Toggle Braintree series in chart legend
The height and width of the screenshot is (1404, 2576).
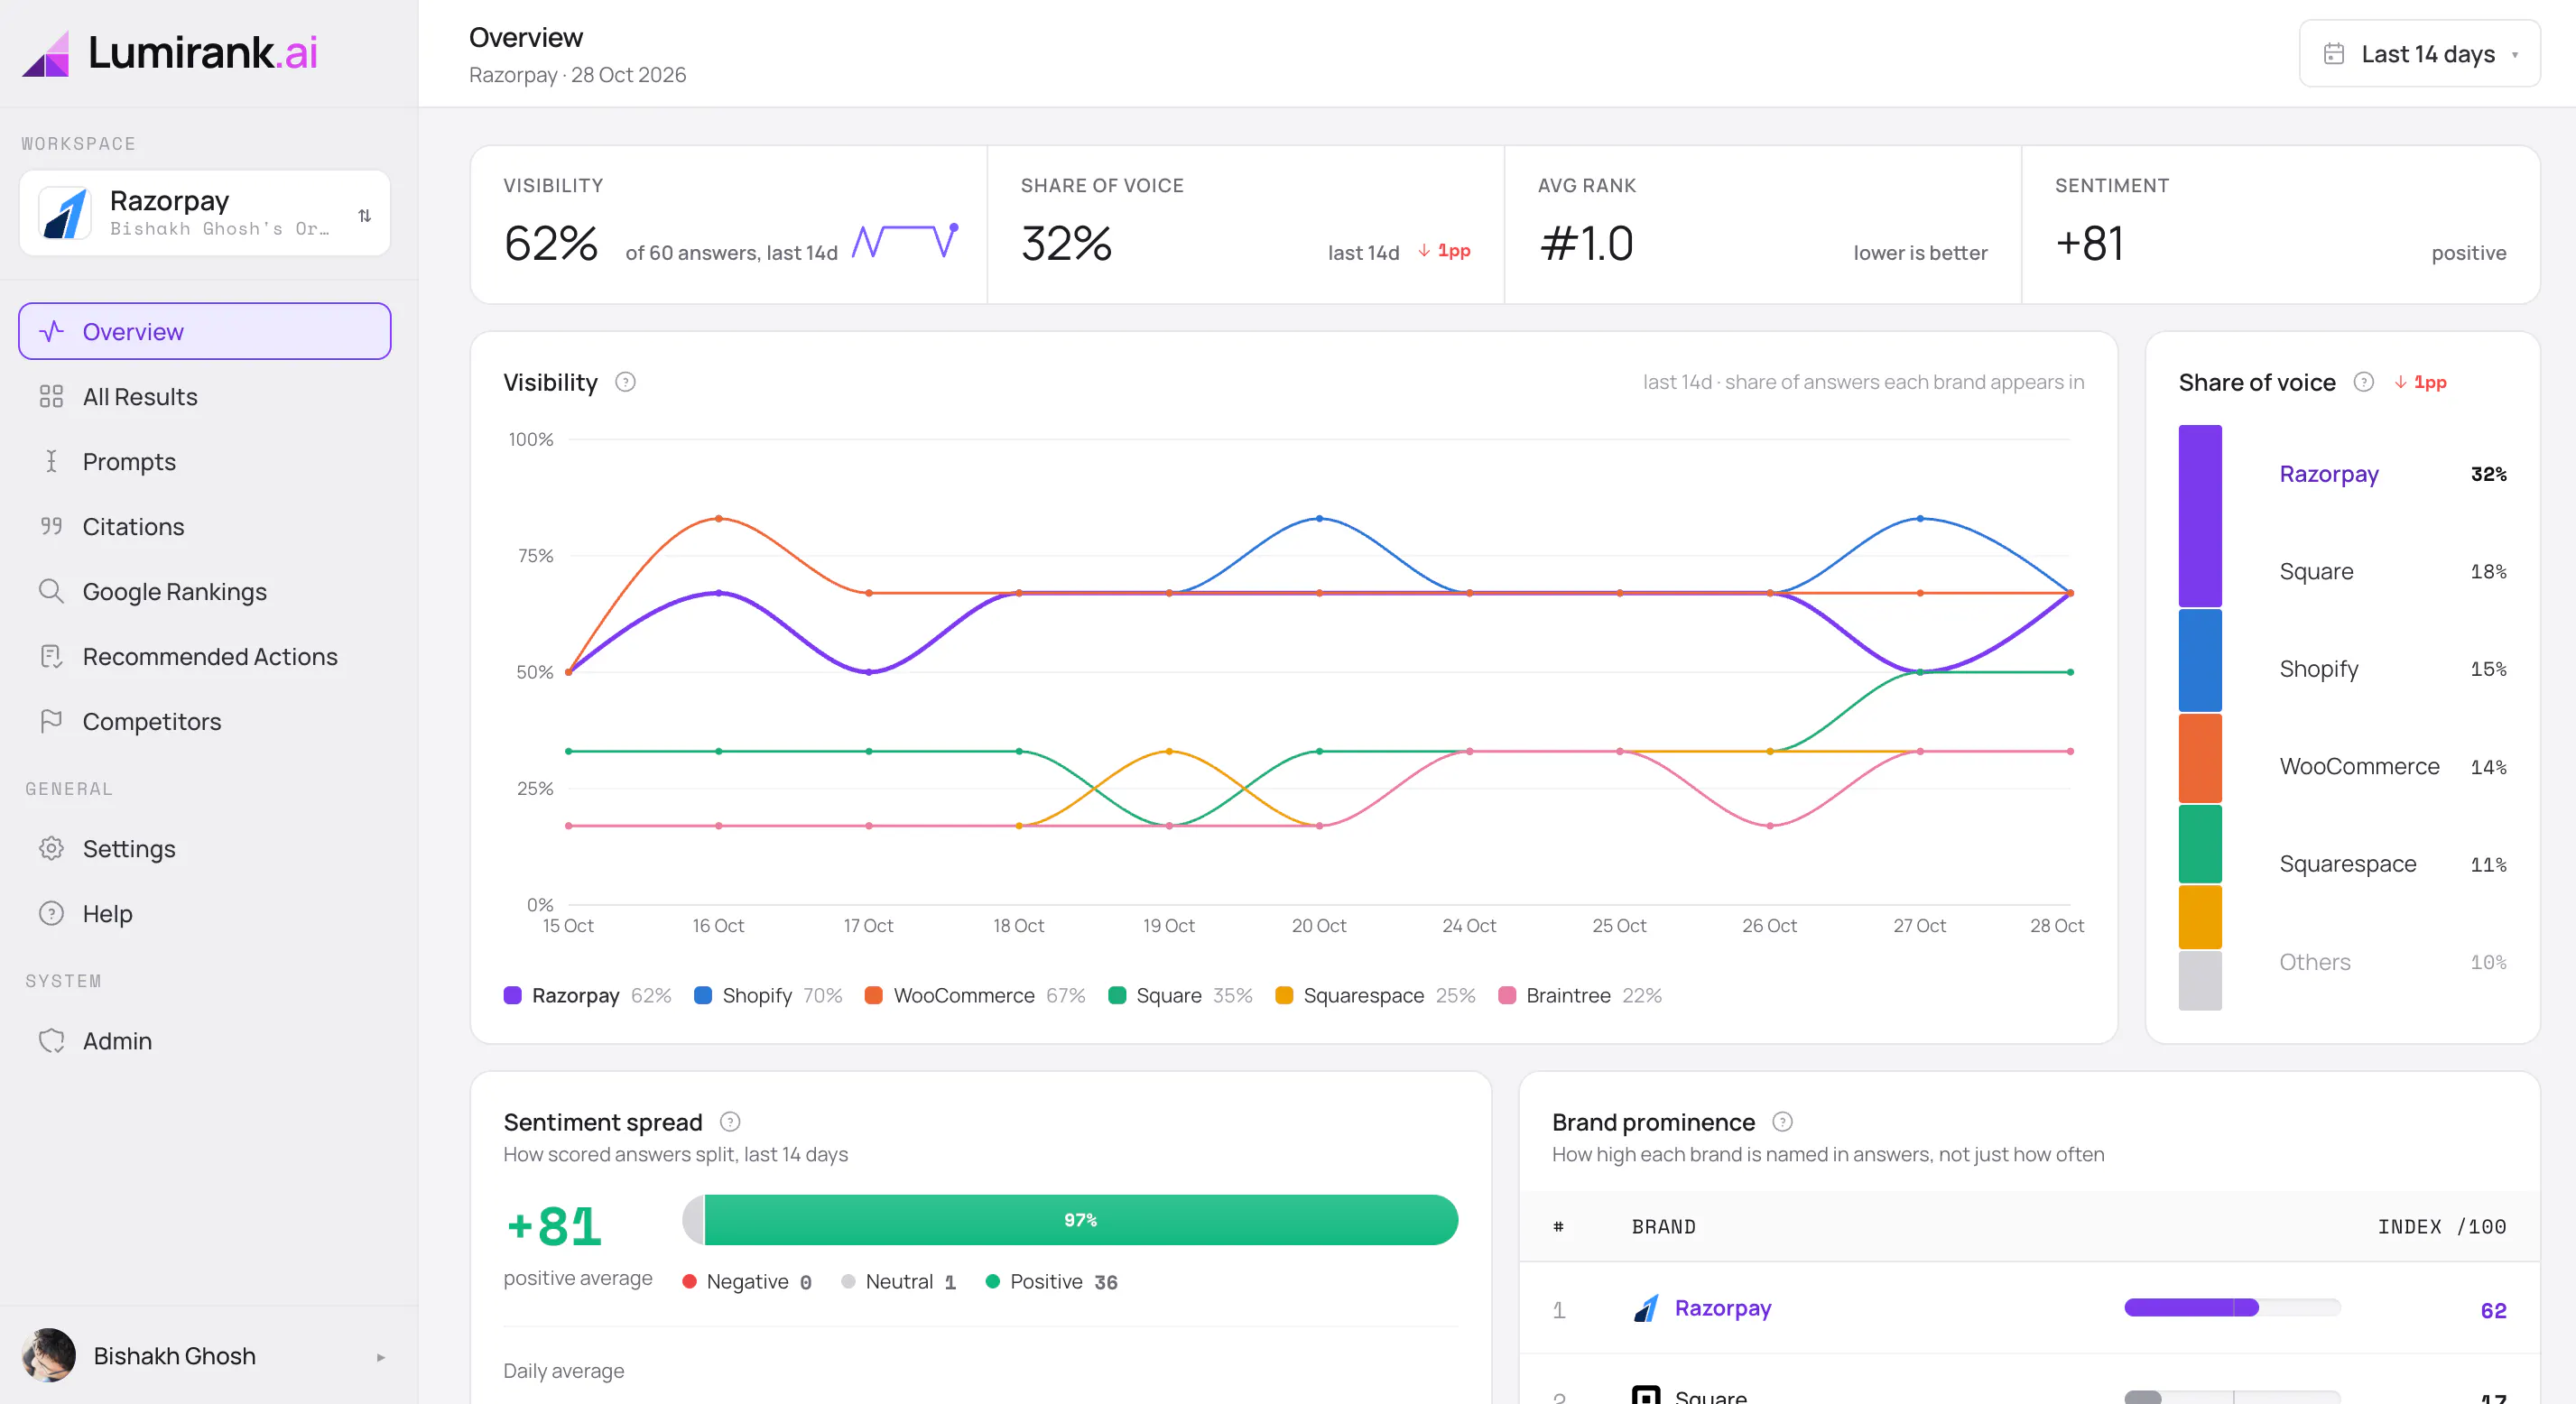pos(1580,995)
